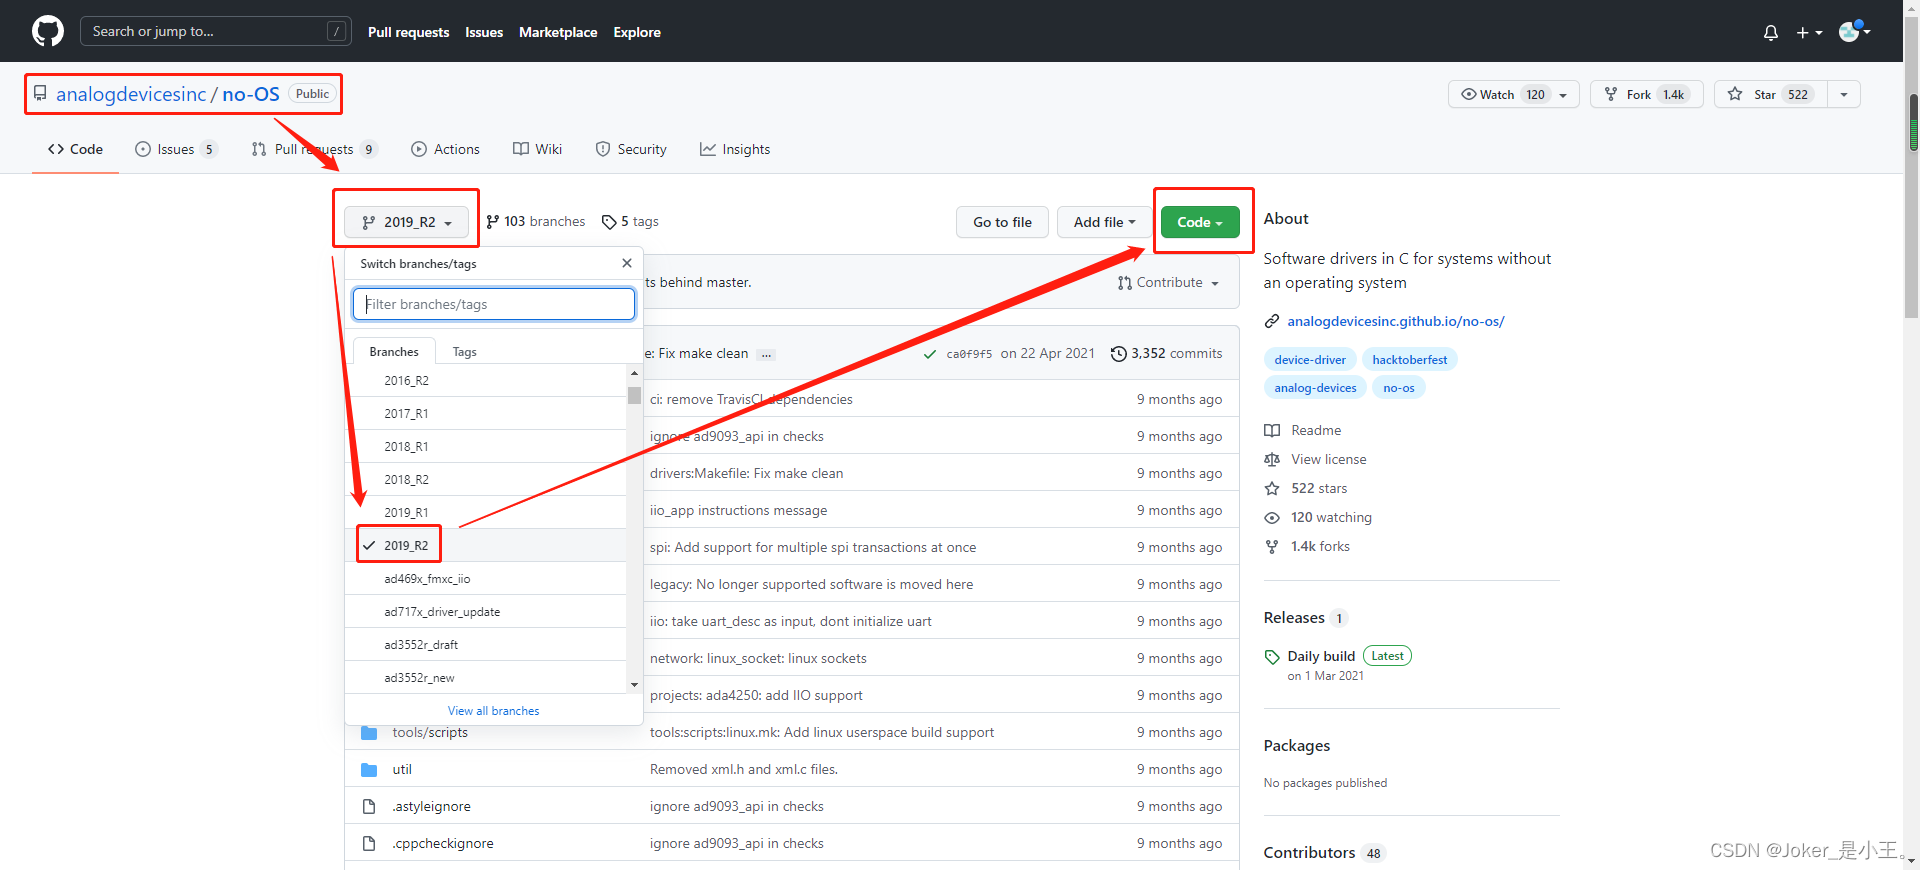The height and width of the screenshot is (870, 1920).
Task: Open the Contribute dropdown
Action: pos(1169,283)
